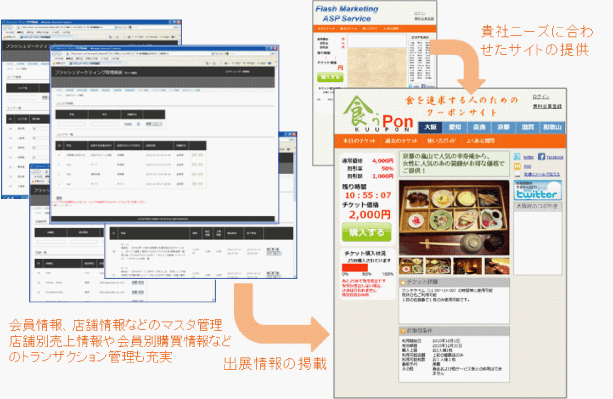Click the 無料会員登録 link

point(547,106)
